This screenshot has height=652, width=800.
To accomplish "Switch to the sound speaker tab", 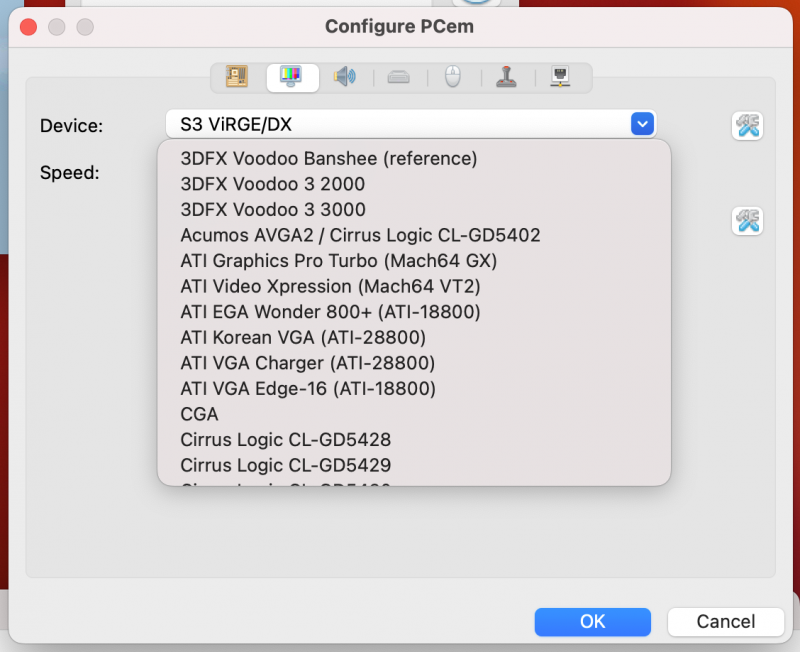I will coord(345,77).
